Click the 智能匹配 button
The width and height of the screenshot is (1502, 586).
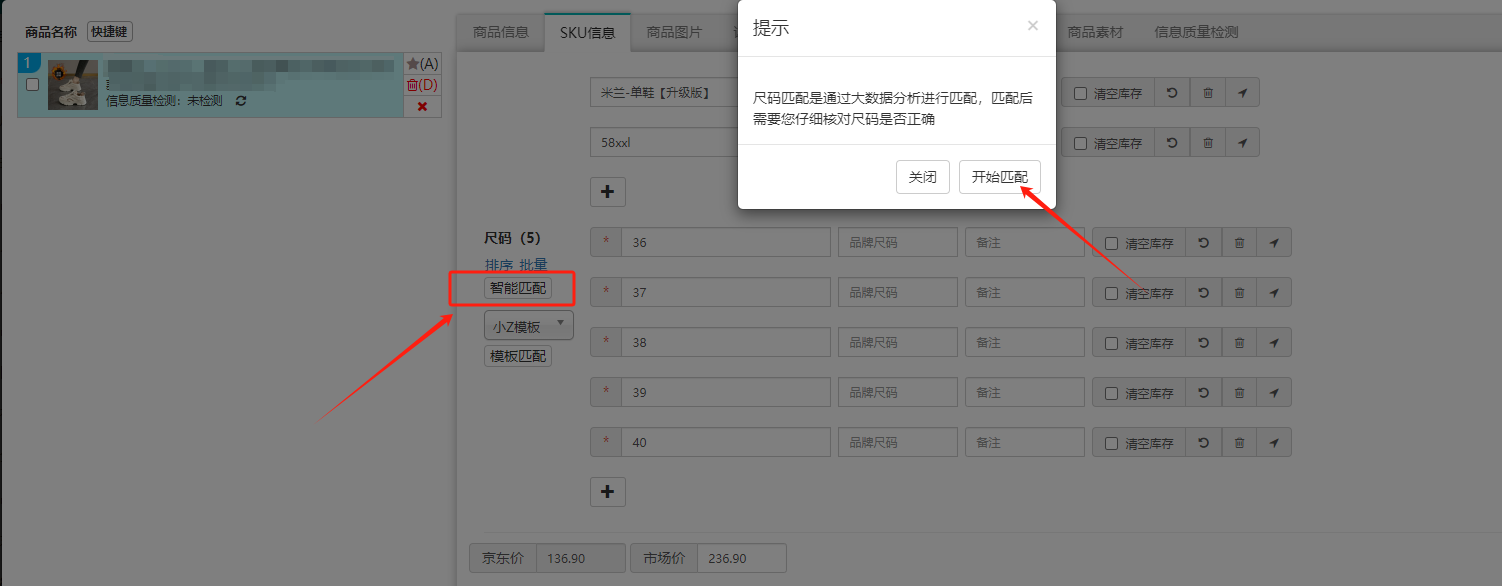coord(518,288)
